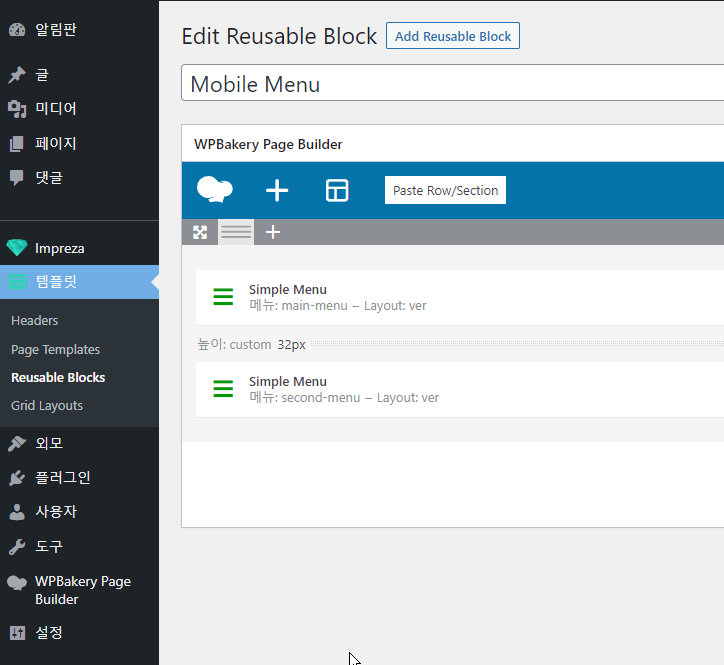724x665 pixels.
Task: Click the media library icon
Action: coord(17,109)
